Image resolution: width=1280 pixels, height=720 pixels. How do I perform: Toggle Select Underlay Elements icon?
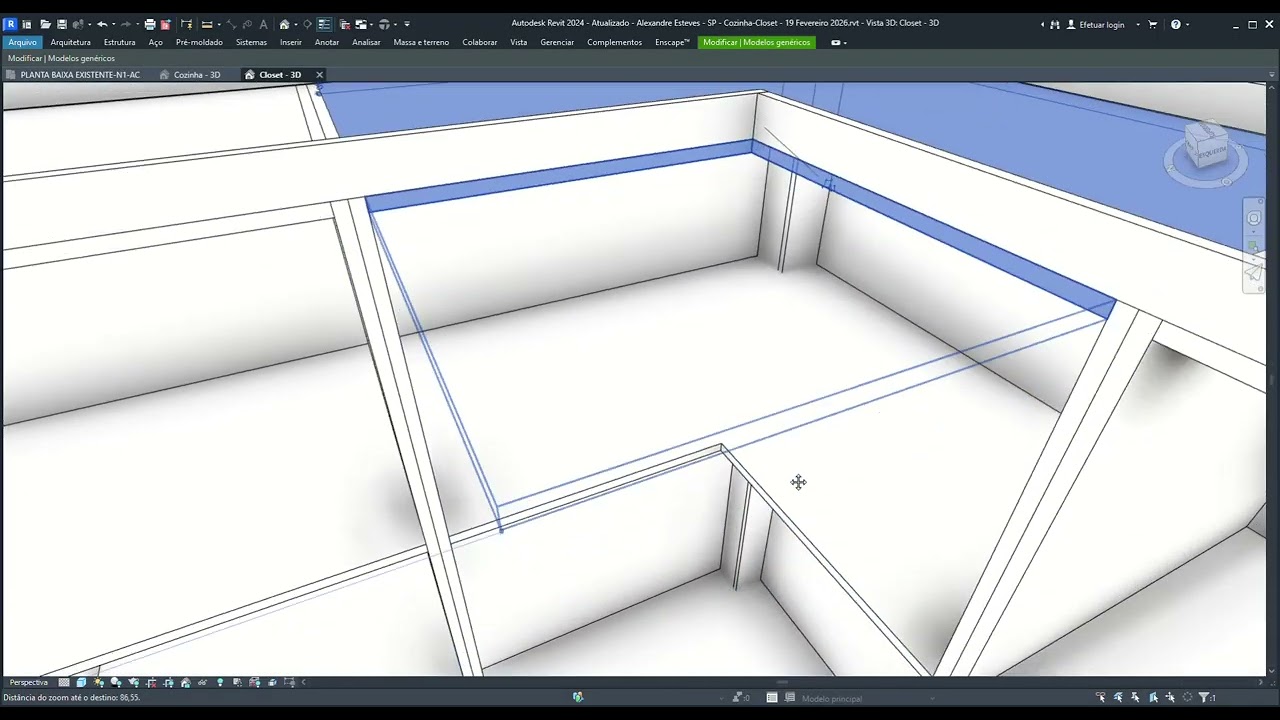(x=1118, y=697)
